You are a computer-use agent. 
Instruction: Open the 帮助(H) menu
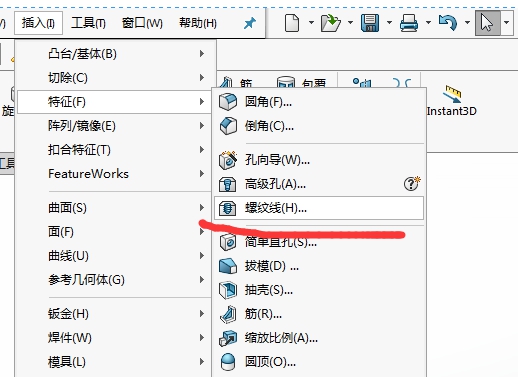click(x=198, y=23)
